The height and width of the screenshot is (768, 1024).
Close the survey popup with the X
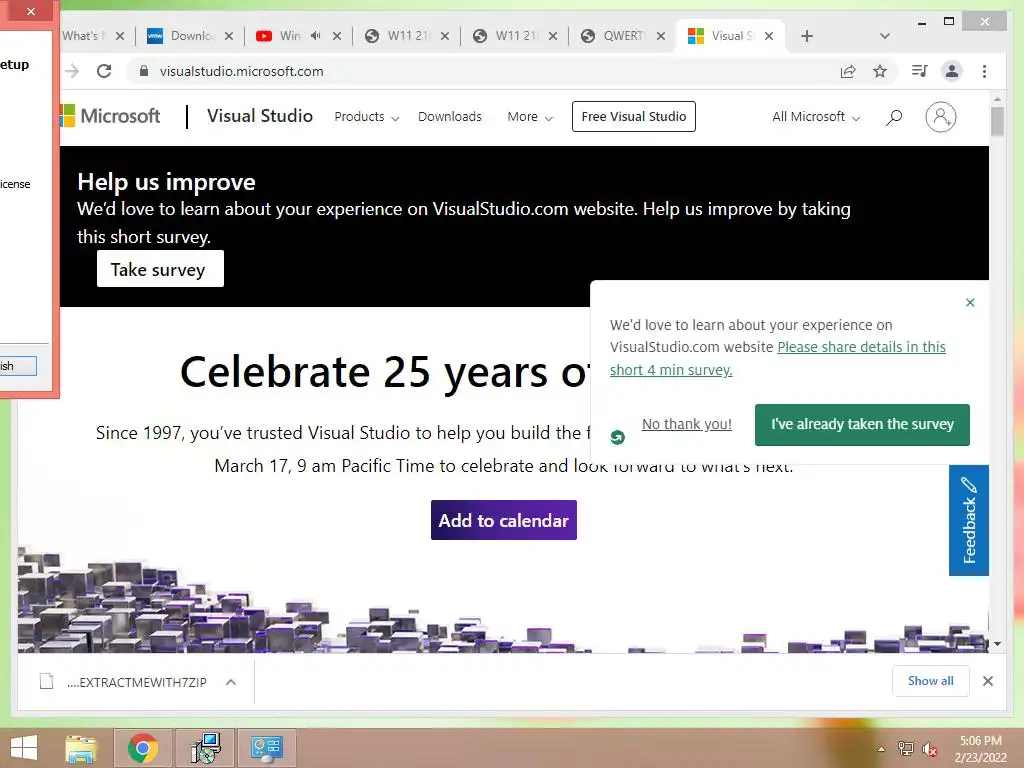click(x=970, y=302)
